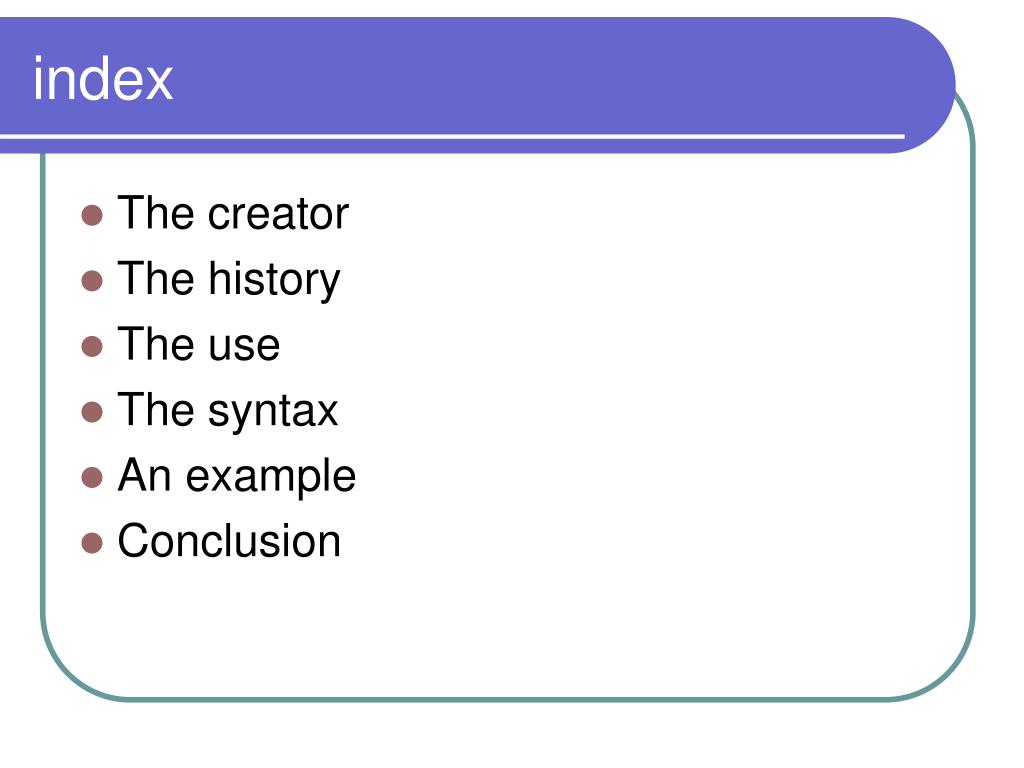
Task: Select the white line under the title
Action: click(452, 136)
